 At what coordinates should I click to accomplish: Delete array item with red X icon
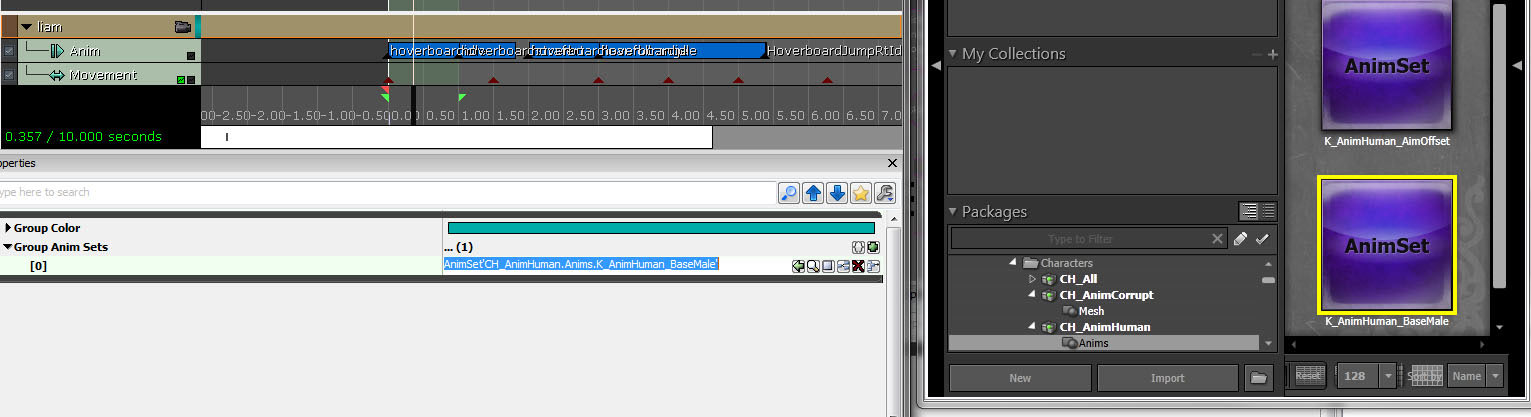(x=858, y=266)
